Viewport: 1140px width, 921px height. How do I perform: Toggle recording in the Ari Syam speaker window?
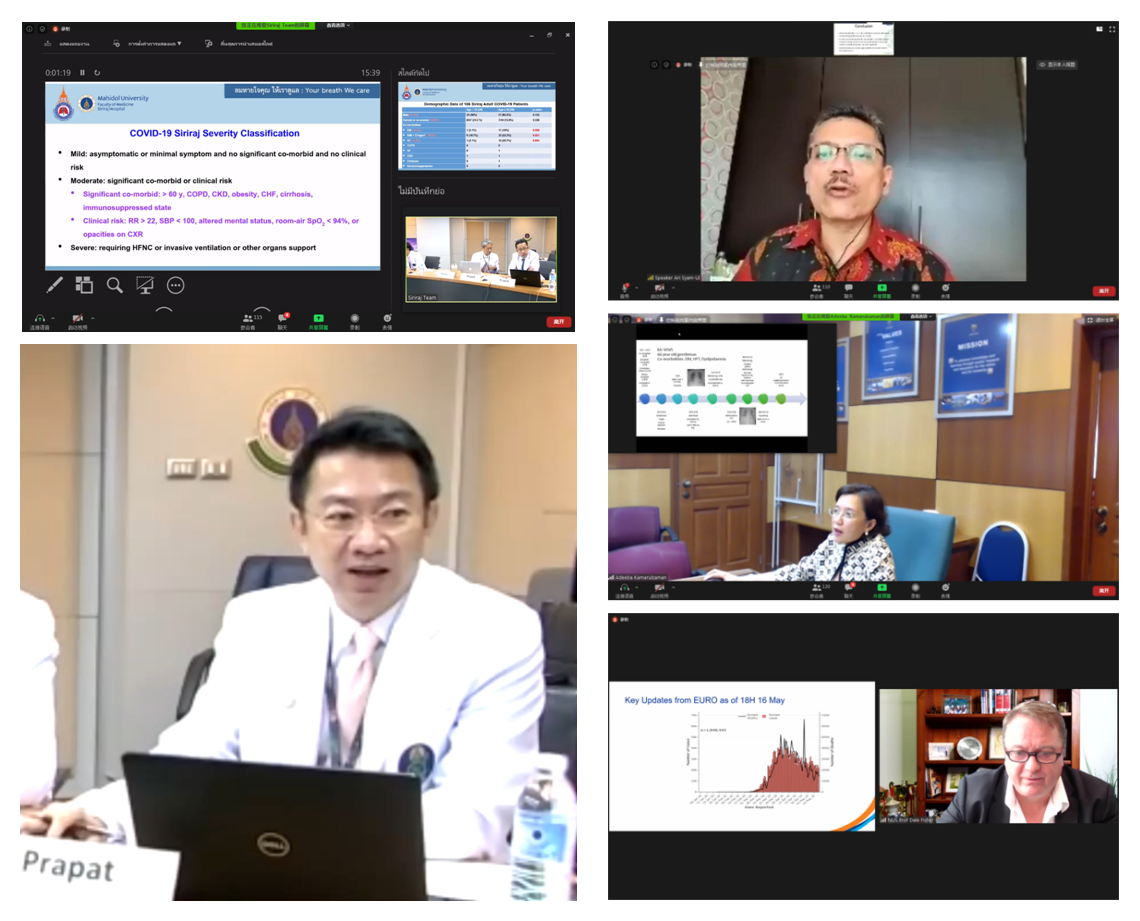point(915,290)
